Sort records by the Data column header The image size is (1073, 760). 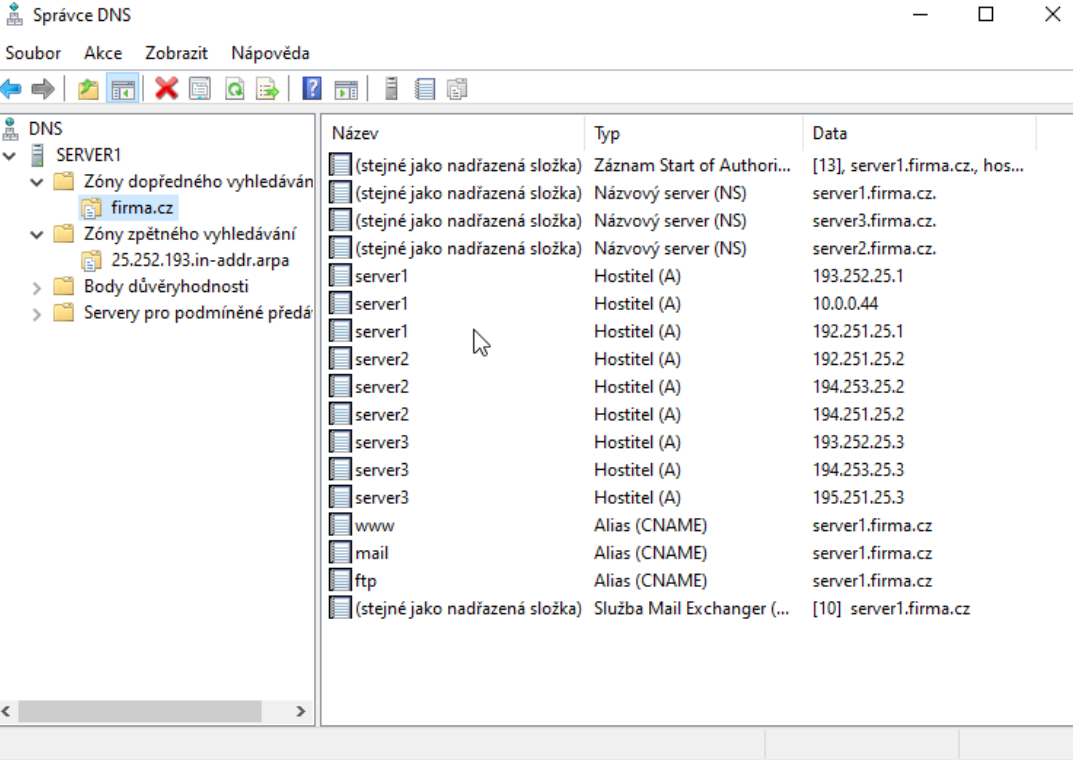[919, 133]
